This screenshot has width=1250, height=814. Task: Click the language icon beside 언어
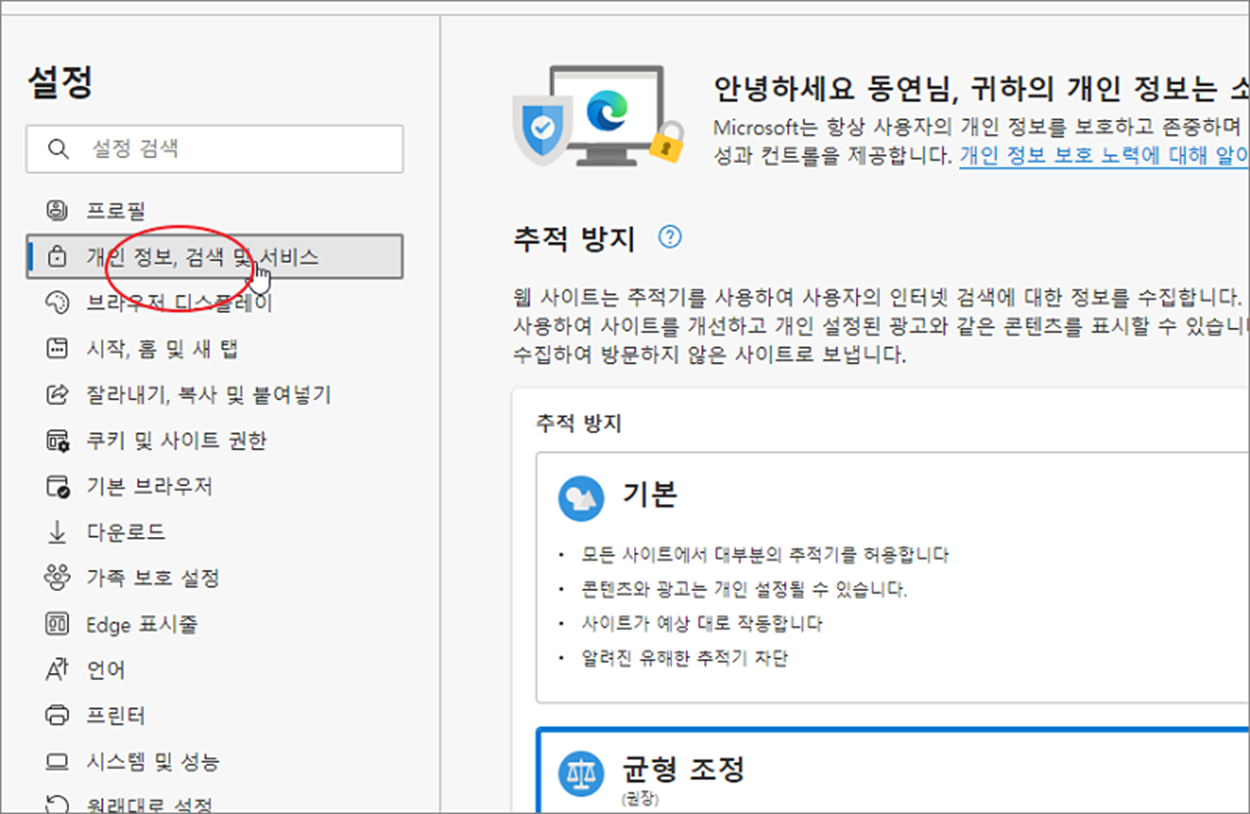click(57, 670)
